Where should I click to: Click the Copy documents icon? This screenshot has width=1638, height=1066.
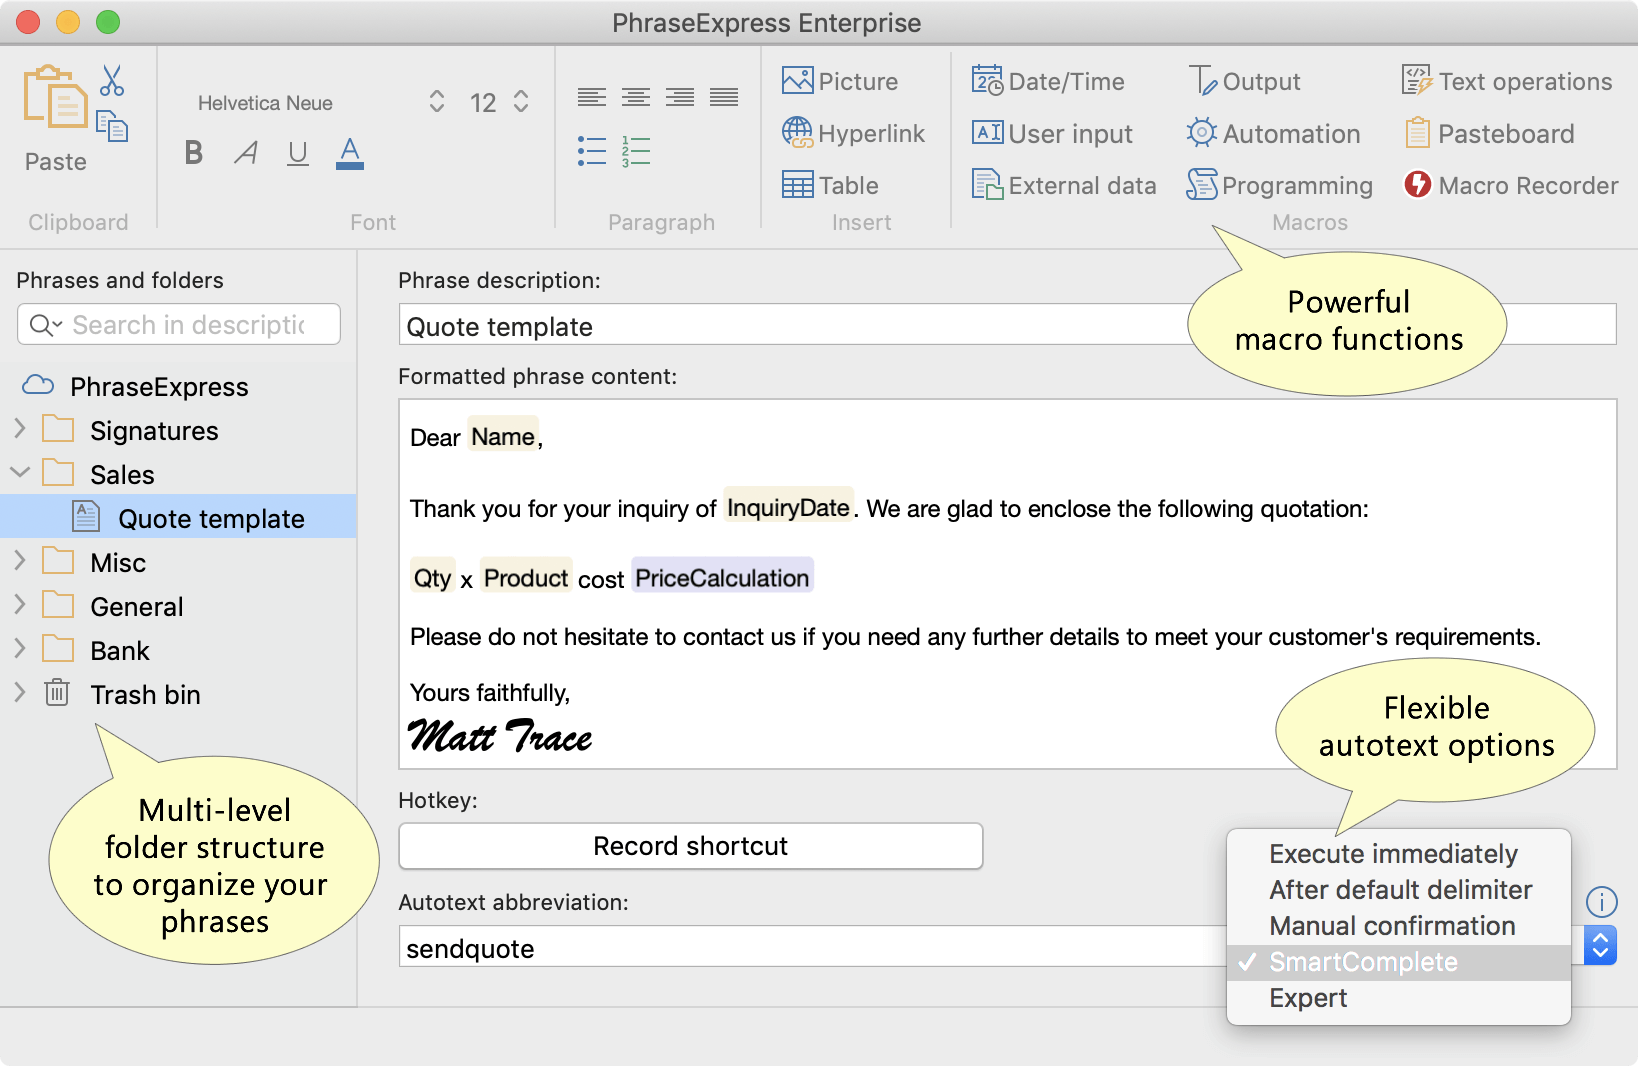pyautogui.click(x=112, y=126)
